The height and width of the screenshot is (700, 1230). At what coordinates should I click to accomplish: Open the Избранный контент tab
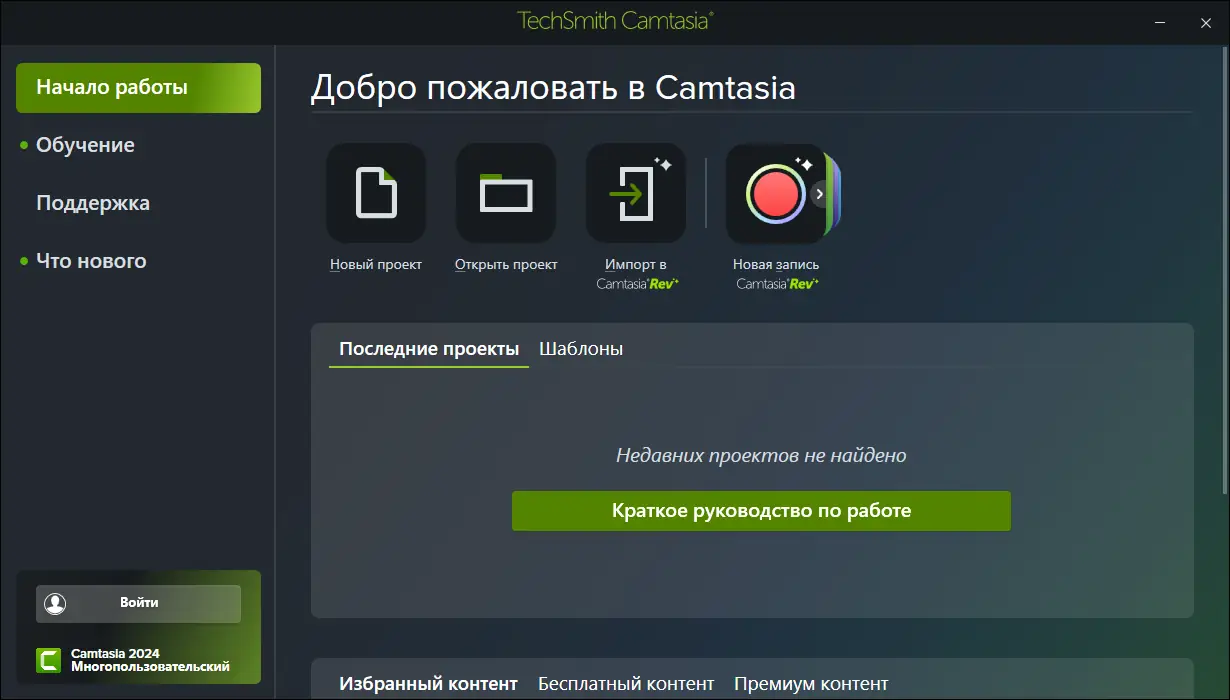[x=430, y=683]
